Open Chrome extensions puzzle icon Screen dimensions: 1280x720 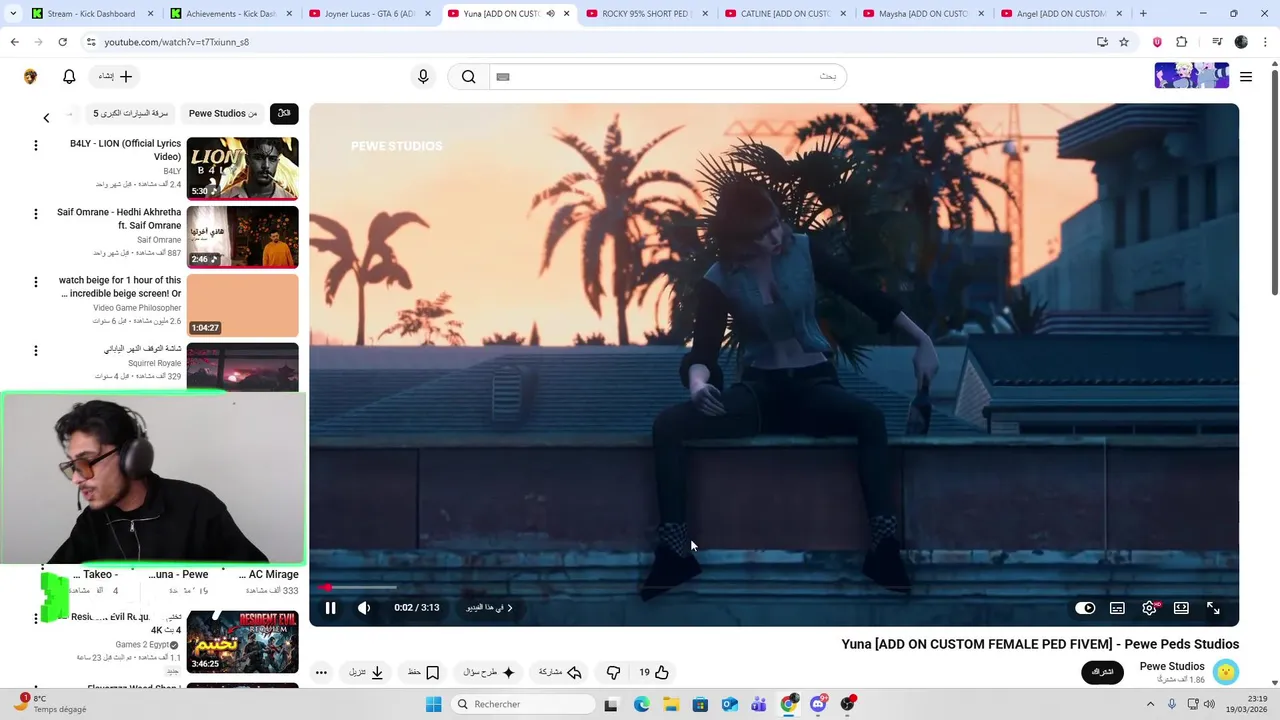(x=1181, y=42)
